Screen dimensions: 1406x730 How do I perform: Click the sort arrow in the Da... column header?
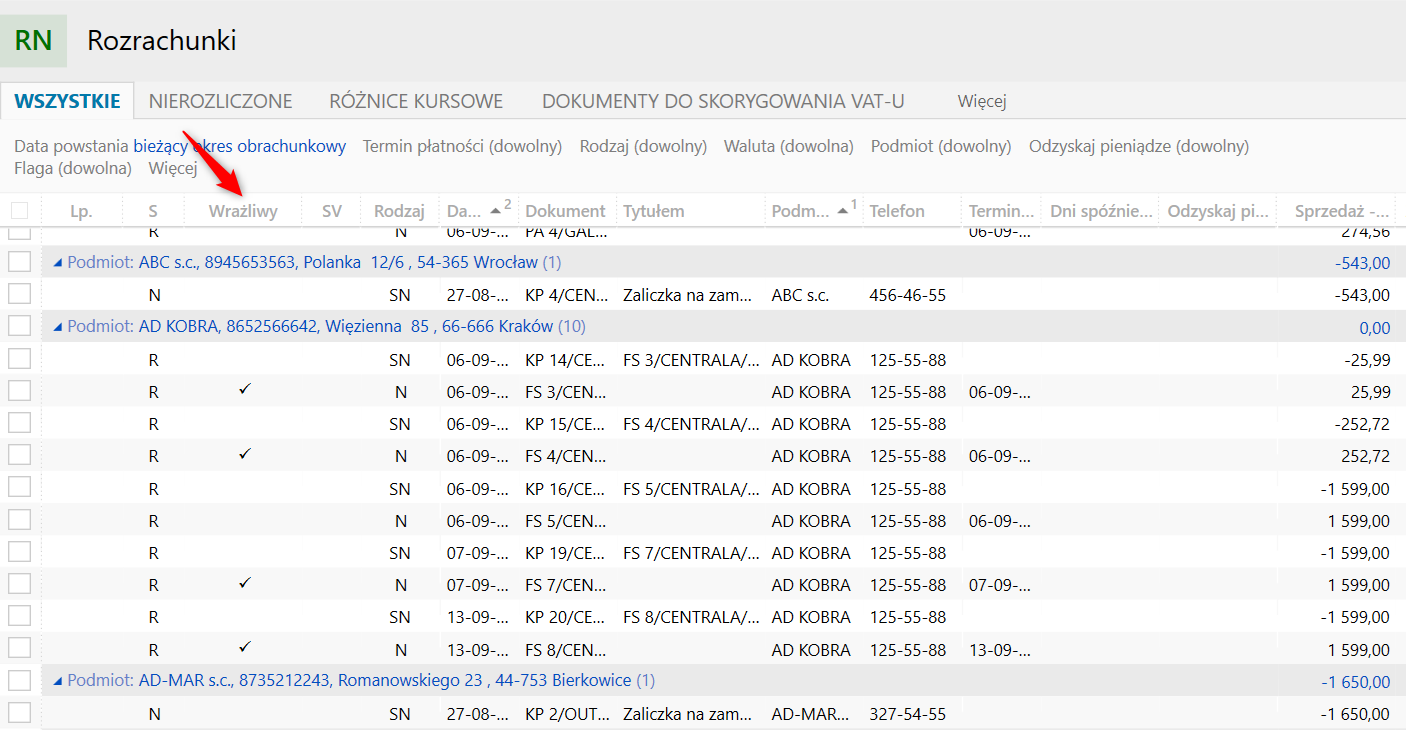(x=496, y=211)
